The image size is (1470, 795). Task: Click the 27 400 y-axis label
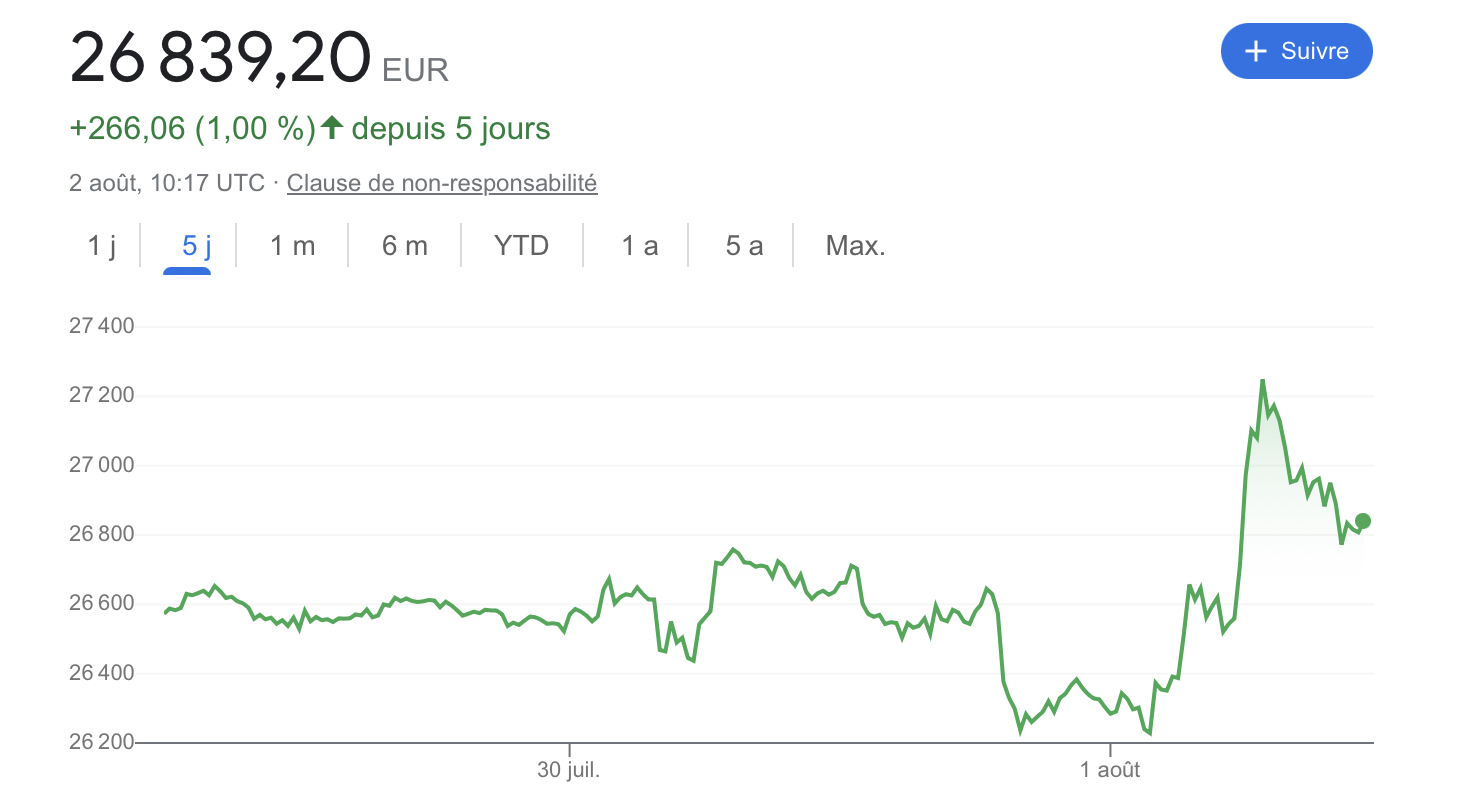101,326
